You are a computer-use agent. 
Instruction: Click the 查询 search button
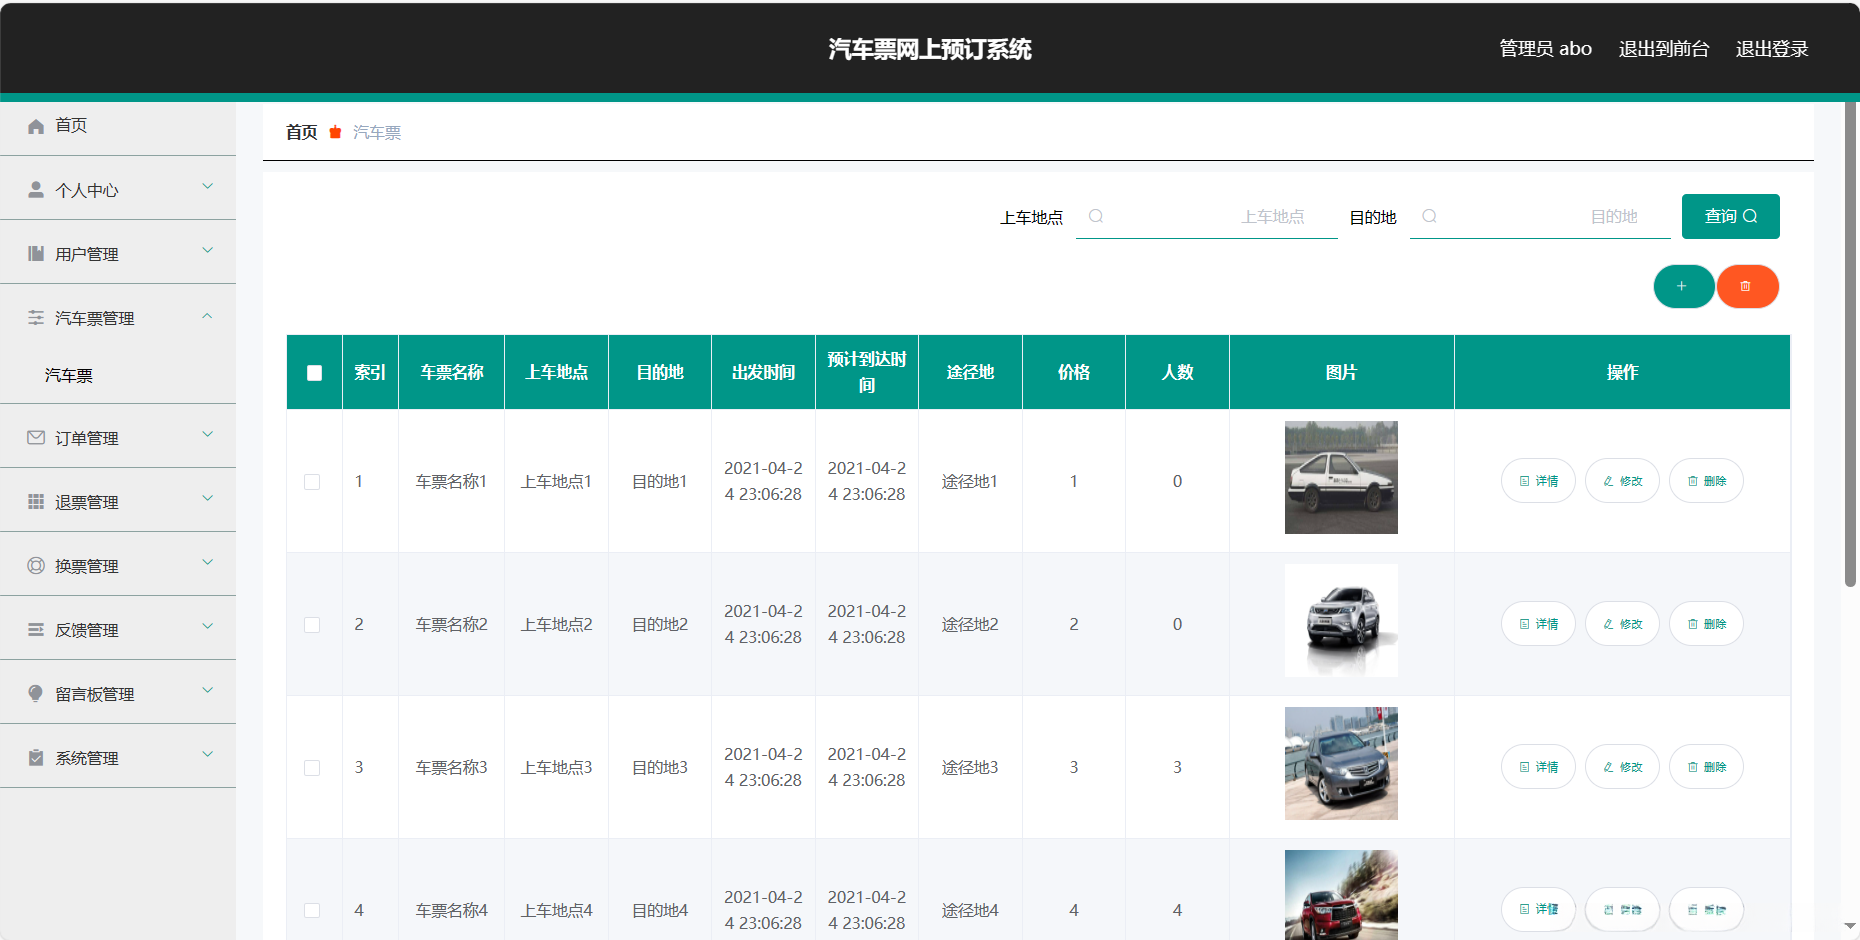click(1730, 217)
